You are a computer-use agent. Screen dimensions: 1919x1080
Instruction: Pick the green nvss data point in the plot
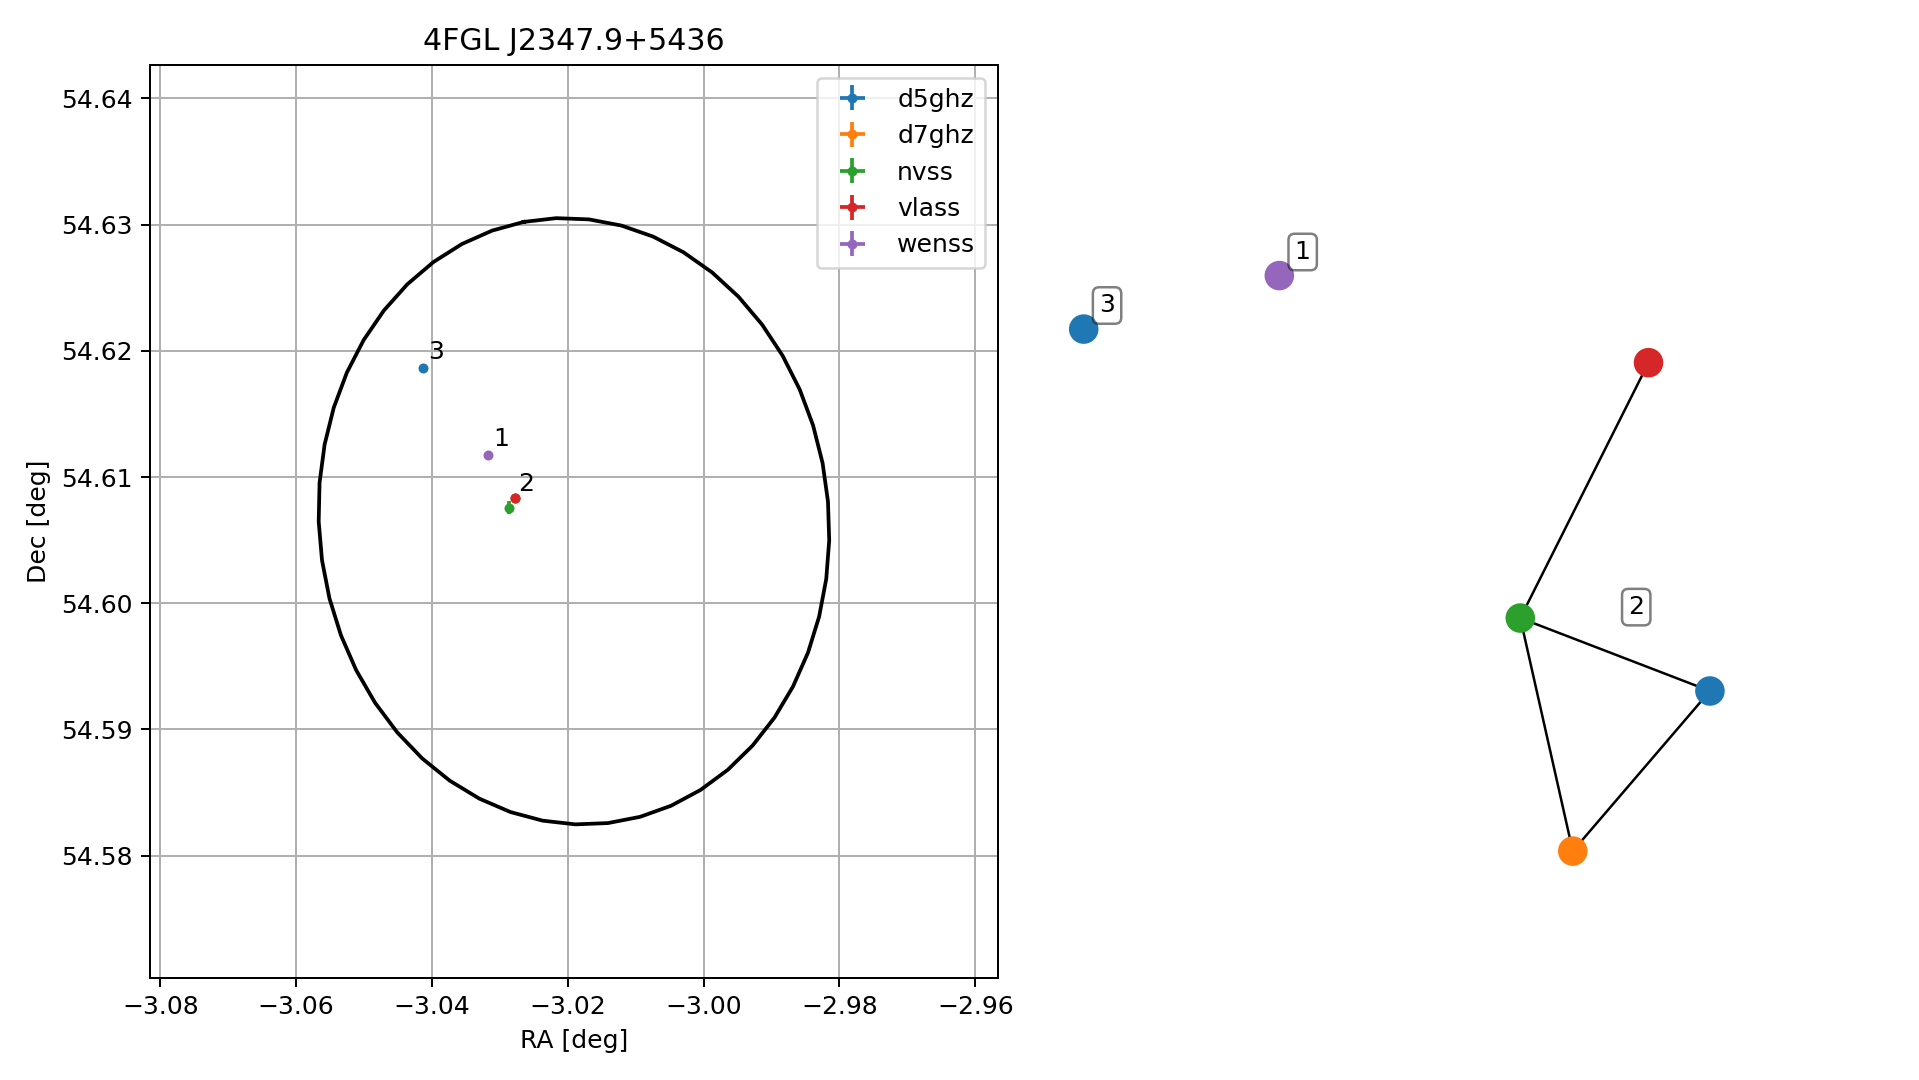pyautogui.click(x=509, y=509)
